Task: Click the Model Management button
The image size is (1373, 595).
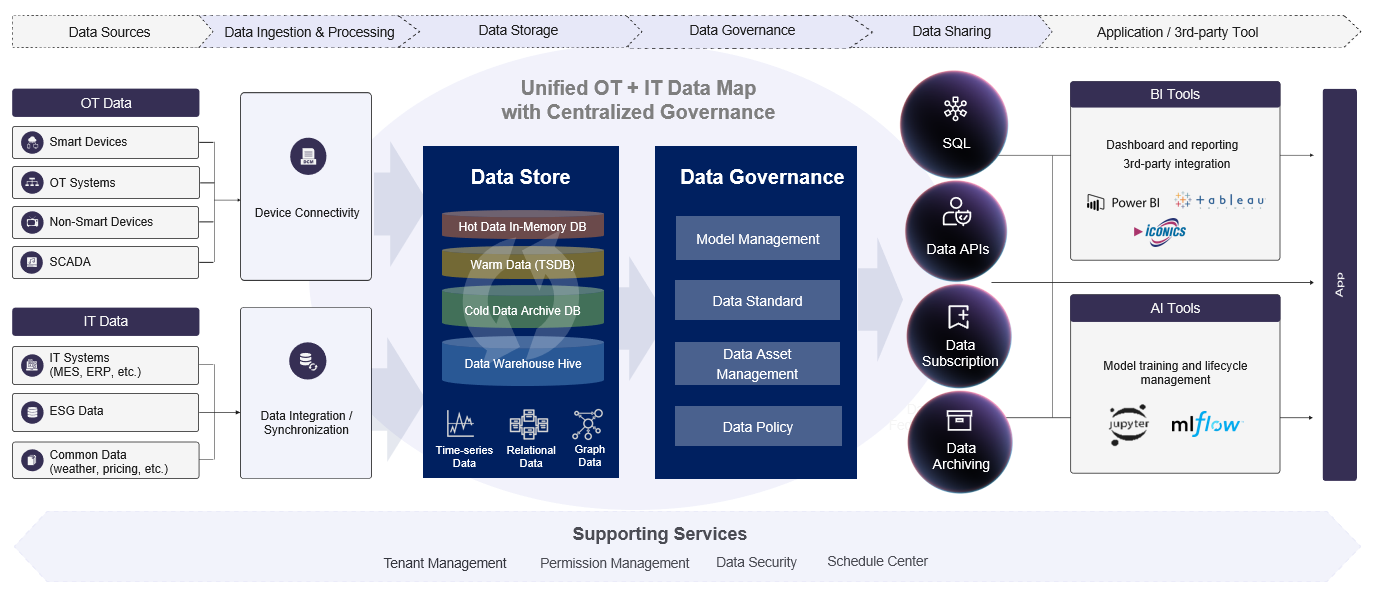Action: coord(757,238)
